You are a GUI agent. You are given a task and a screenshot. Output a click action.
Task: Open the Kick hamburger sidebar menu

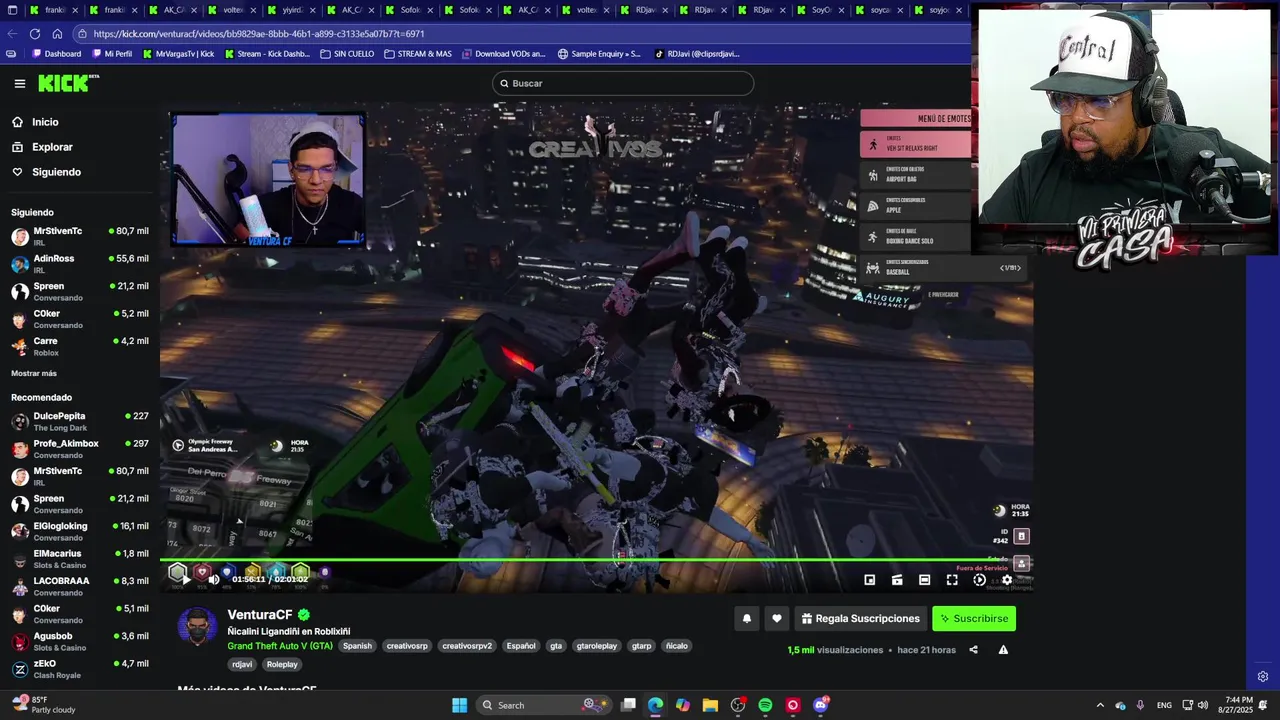pos(19,84)
